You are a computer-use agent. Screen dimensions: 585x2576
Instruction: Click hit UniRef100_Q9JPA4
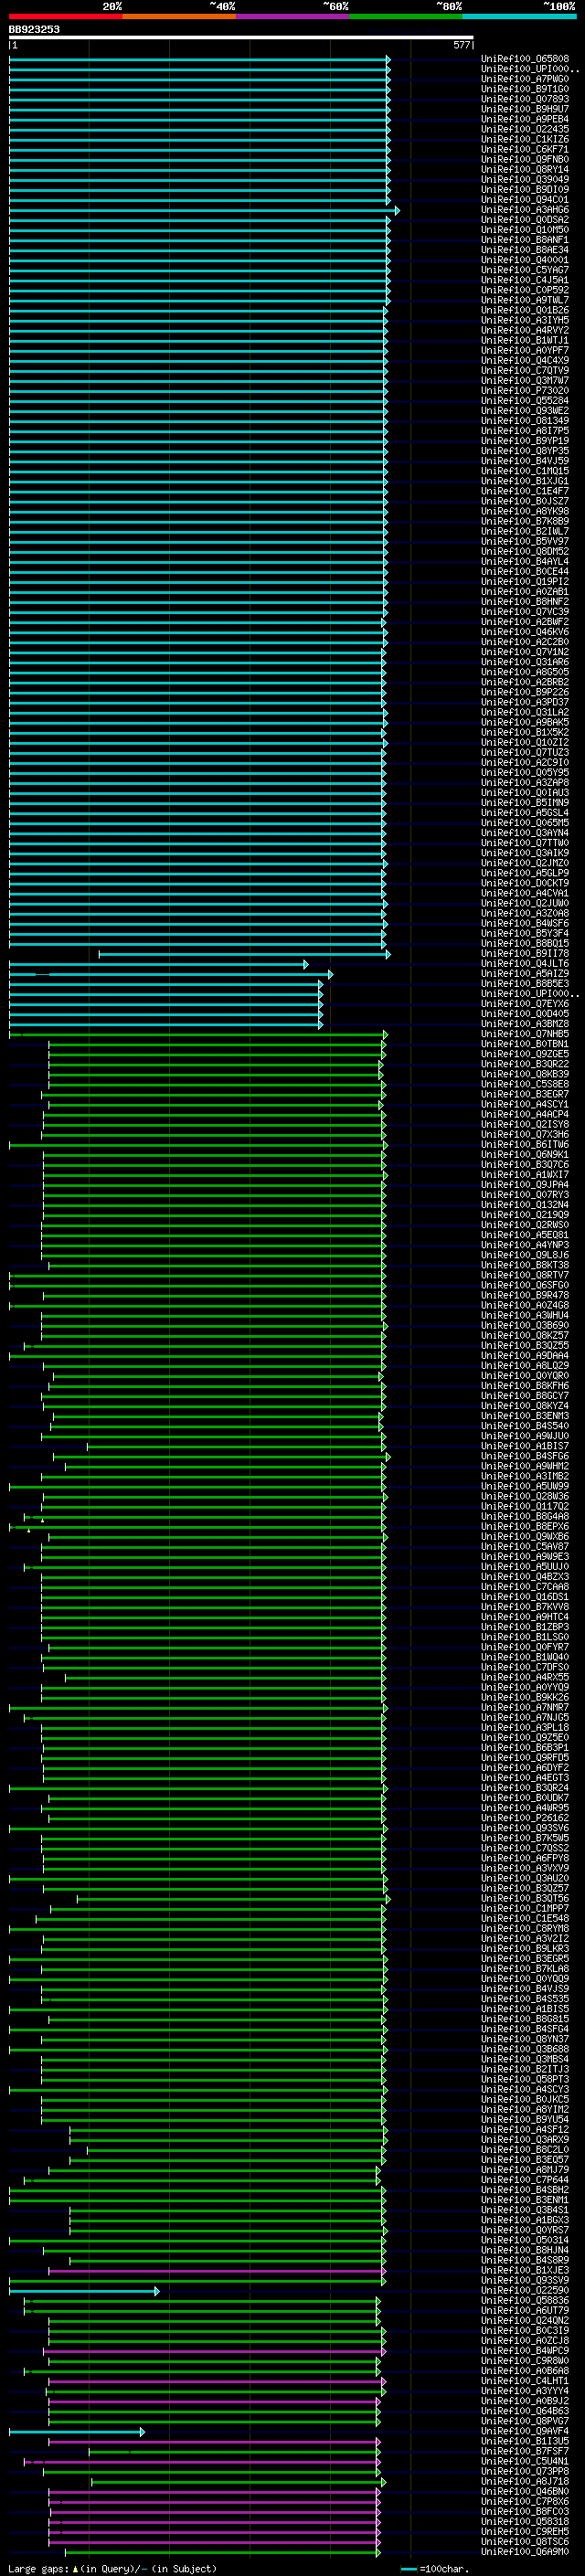[x=525, y=1185]
